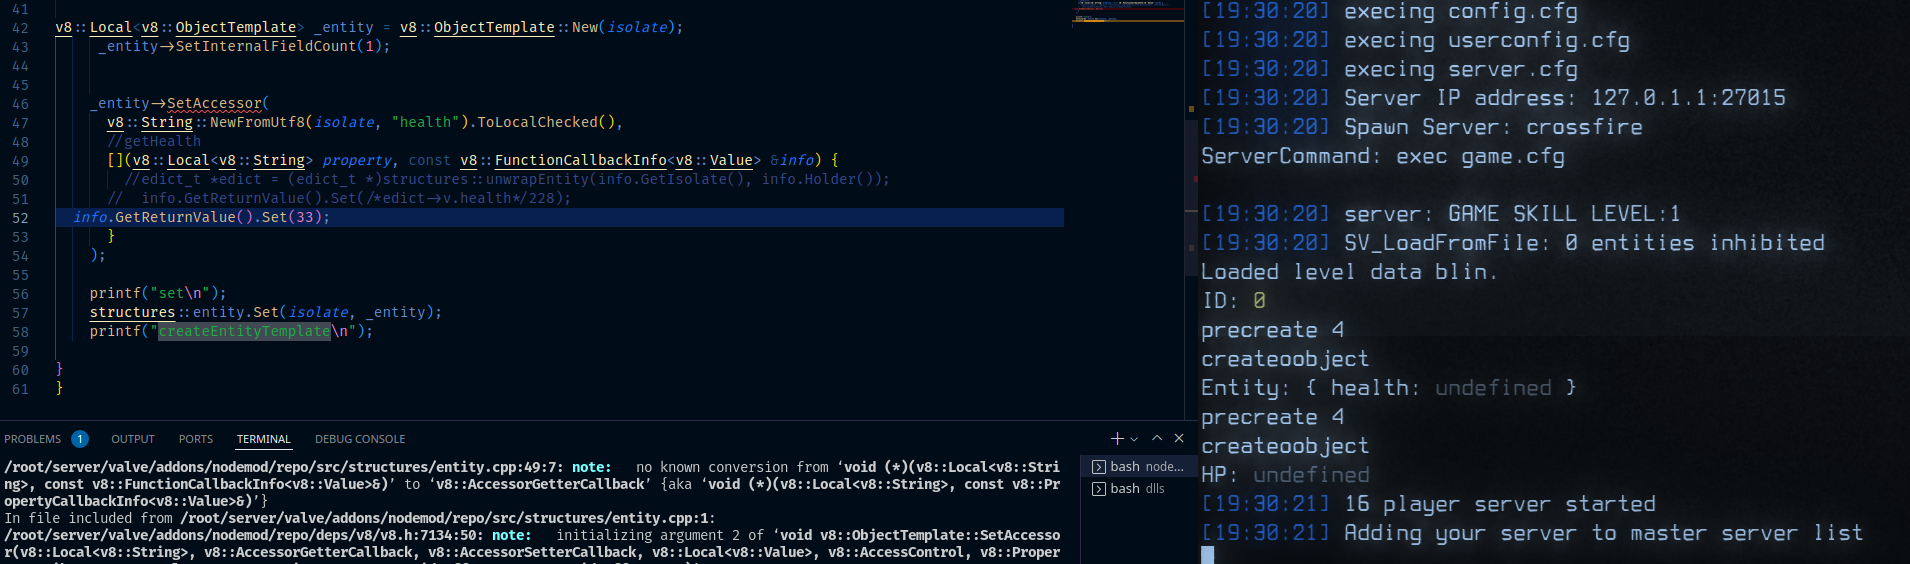The width and height of the screenshot is (1910, 564).
Task: Switch to the PROBLEMS tab
Action: point(32,439)
